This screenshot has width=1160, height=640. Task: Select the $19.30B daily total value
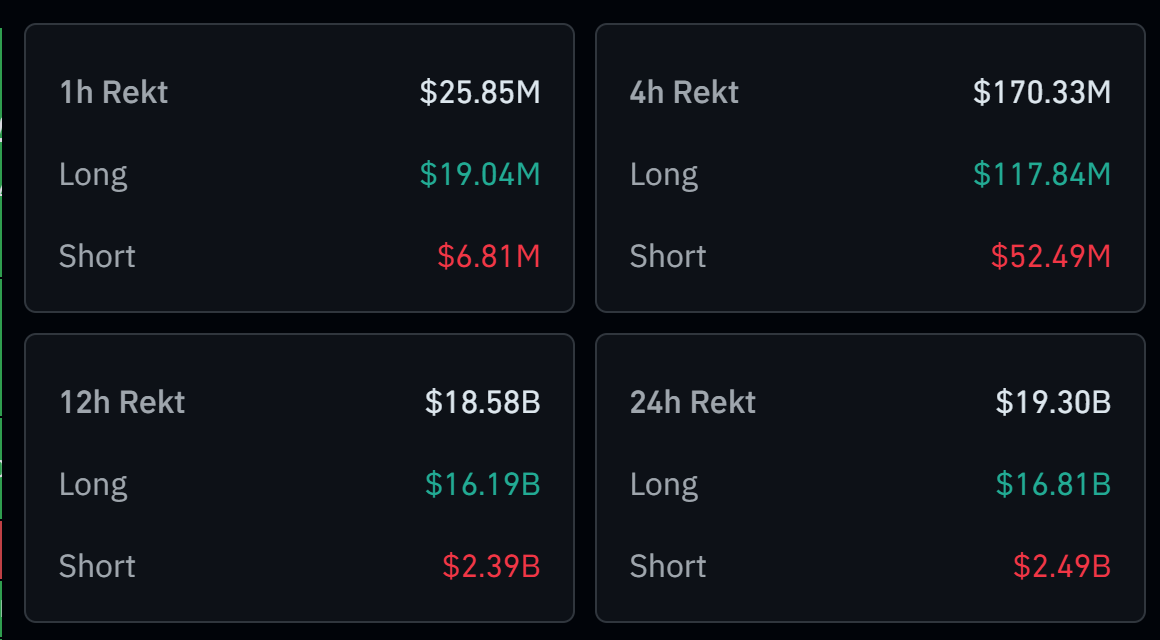point(1053,403)
